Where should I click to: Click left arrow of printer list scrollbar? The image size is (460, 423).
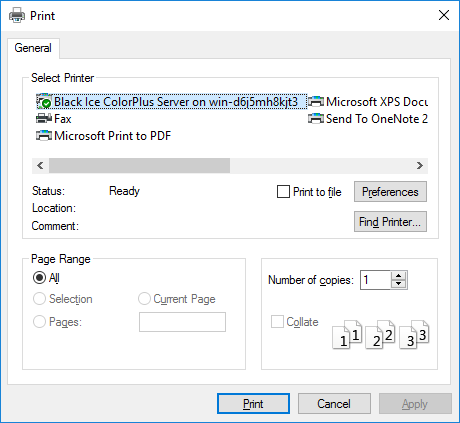(40, 166)
